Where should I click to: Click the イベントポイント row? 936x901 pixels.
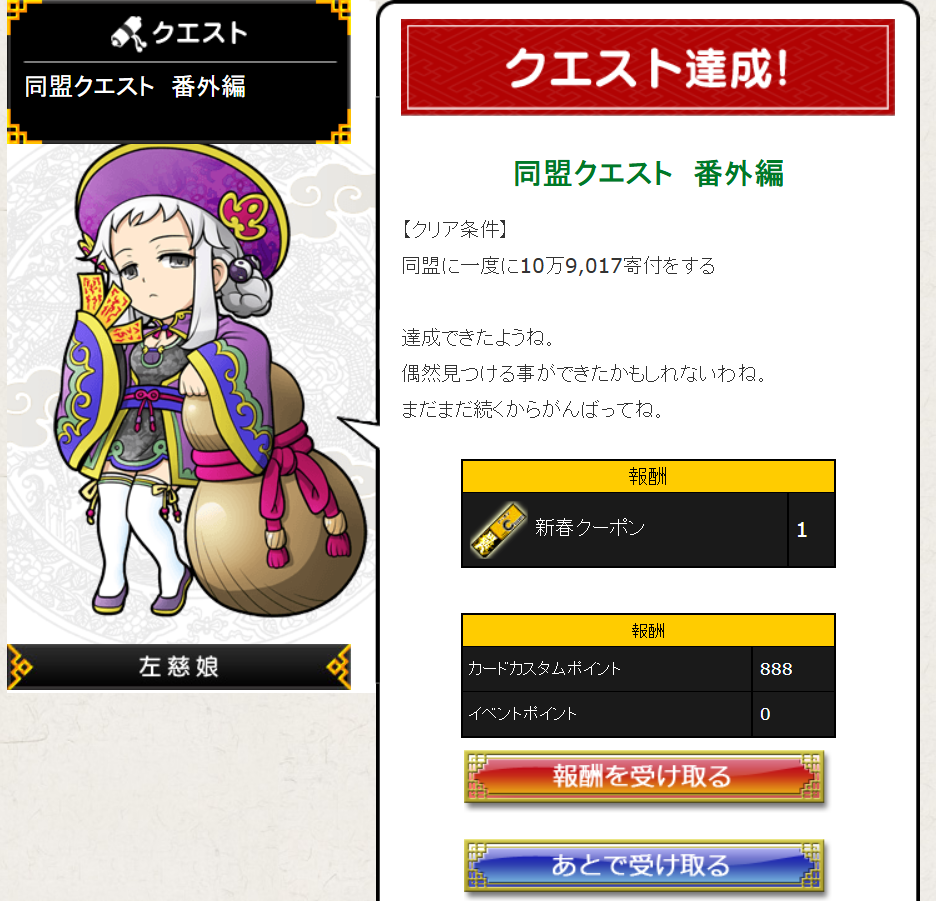[x=648, y=714]
